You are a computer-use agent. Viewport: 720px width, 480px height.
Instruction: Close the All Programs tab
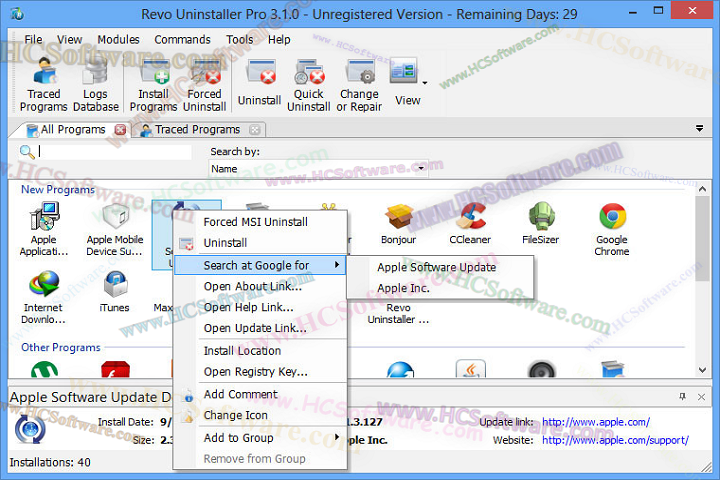(120, 130)
